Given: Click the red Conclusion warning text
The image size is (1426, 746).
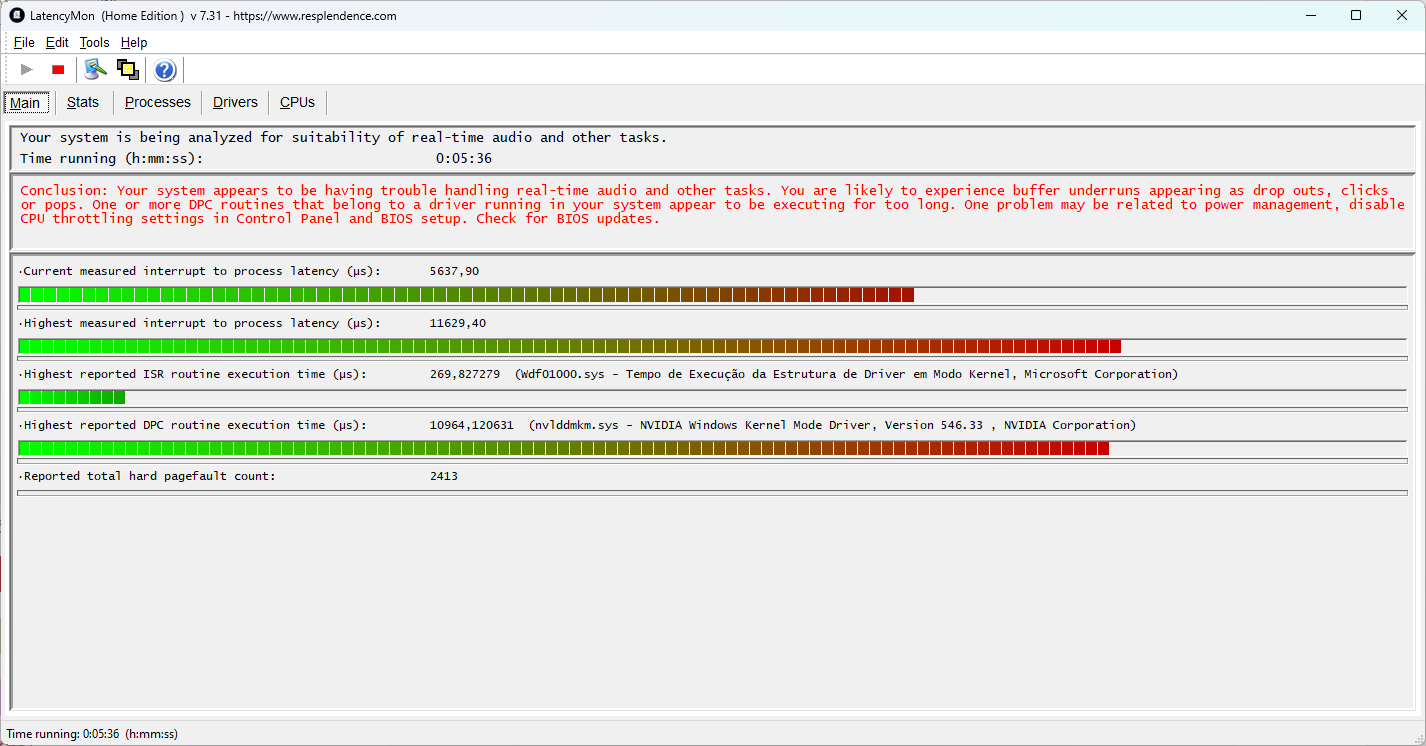Looking at the screenshot, I should click(712, 204).
